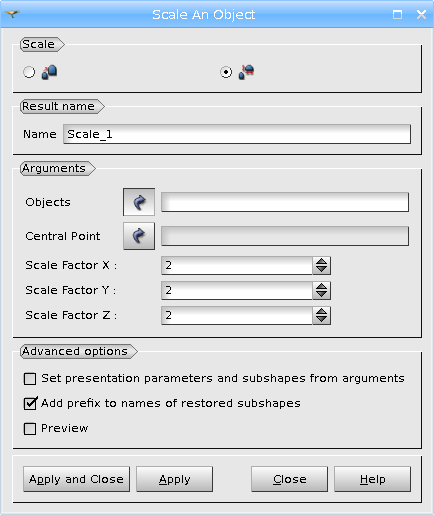The image size is (434, 515).
Task: Click the Apply button
Action: click(x=174, y=479)
